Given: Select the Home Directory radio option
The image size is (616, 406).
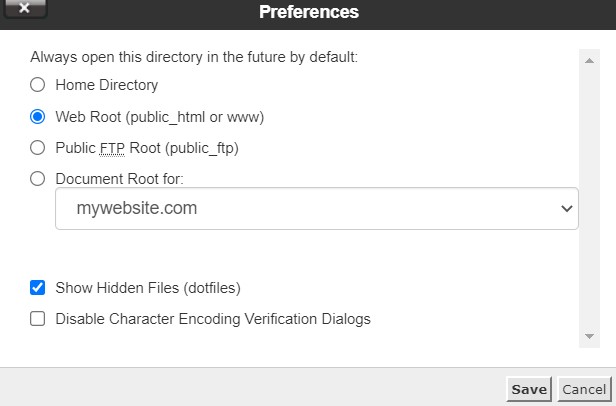Looking at the screenshot, I should click(38, 85).
